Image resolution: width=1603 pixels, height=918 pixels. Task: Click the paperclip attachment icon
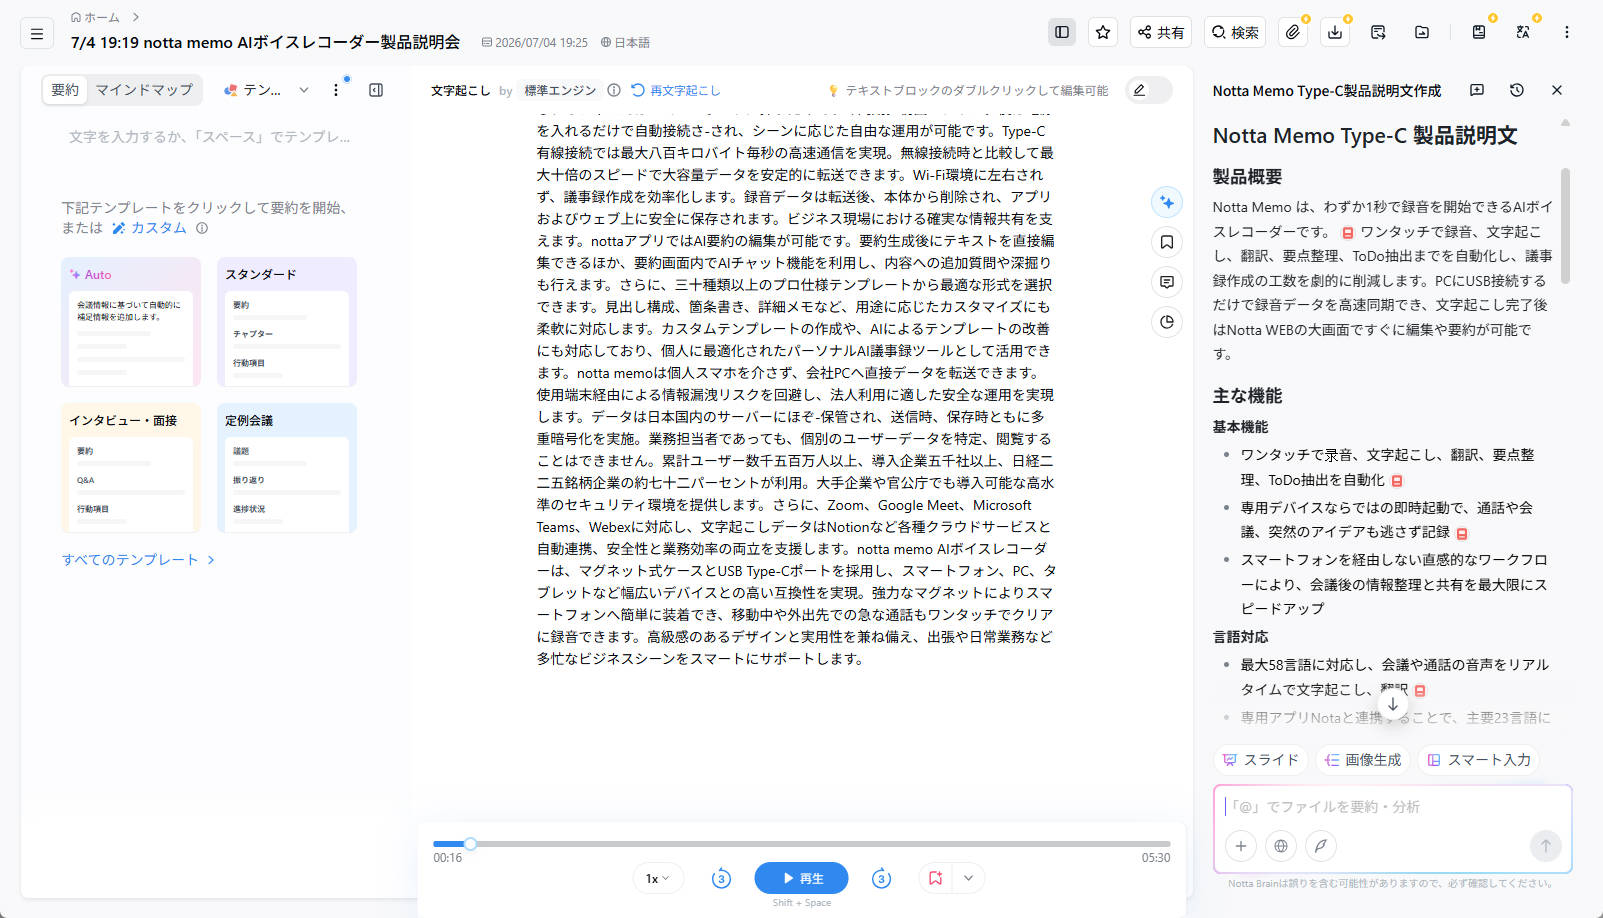1293,32
